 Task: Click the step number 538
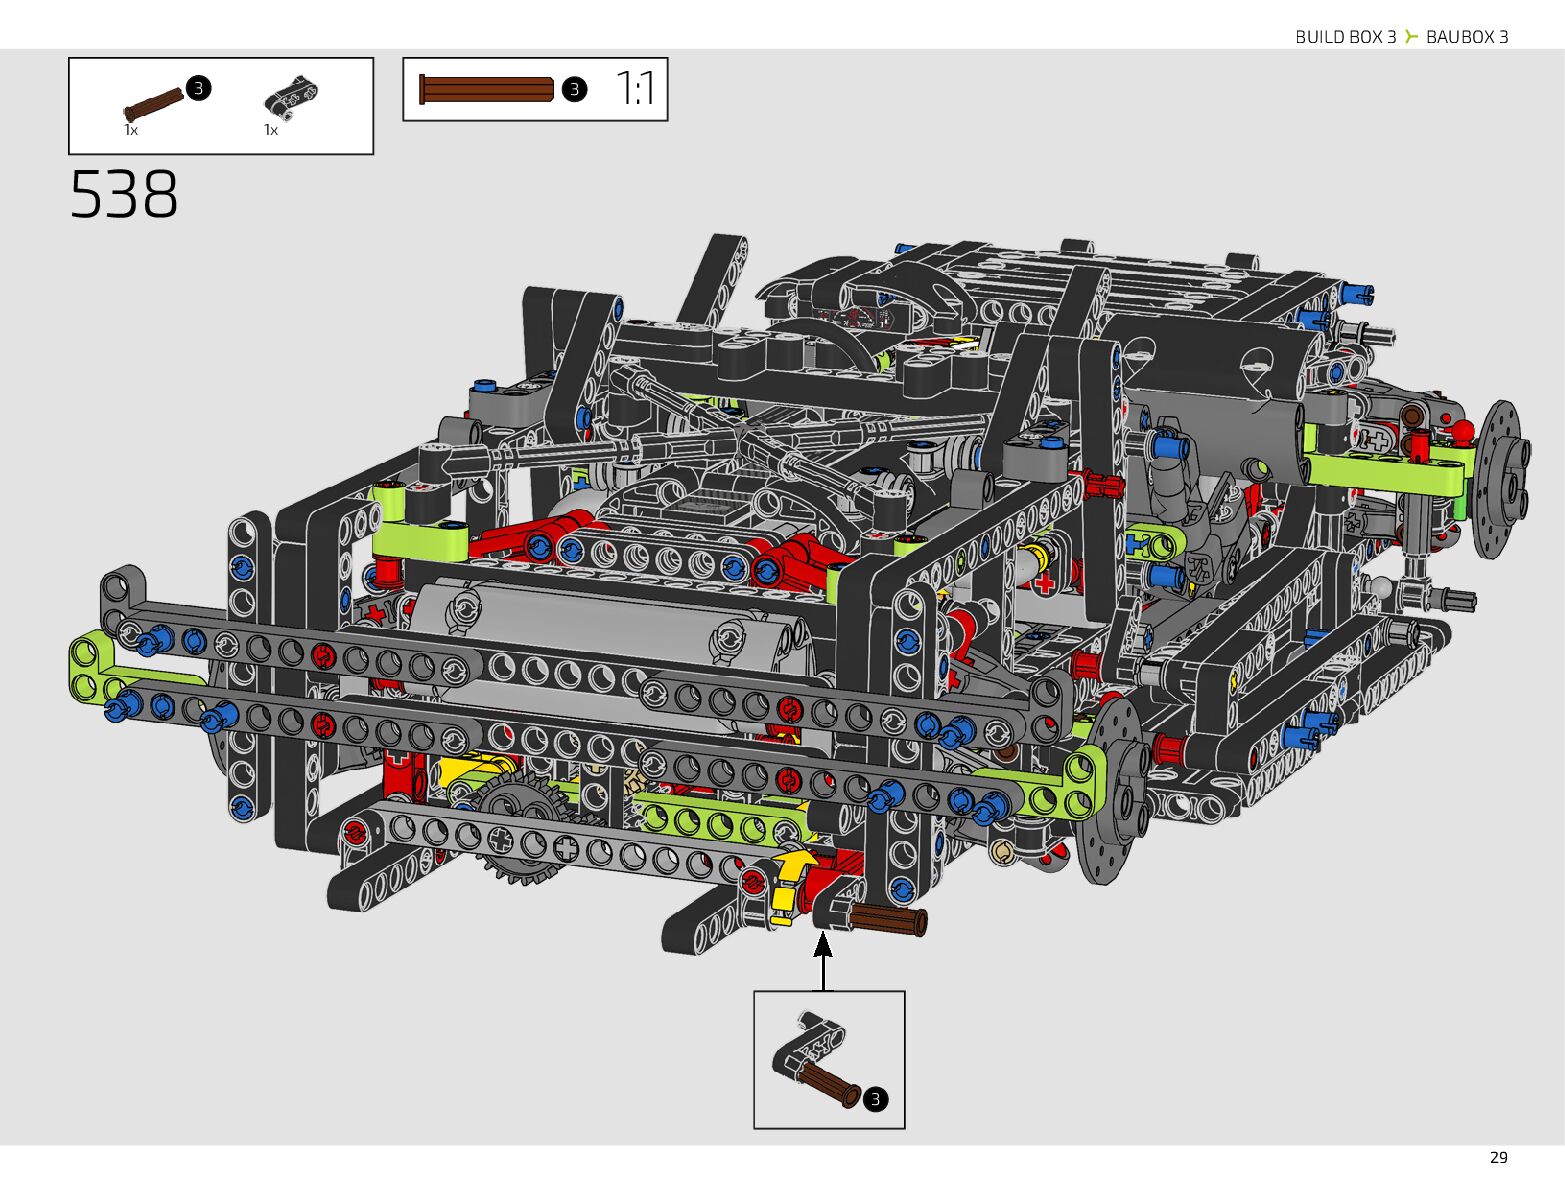tap(124, 194)
